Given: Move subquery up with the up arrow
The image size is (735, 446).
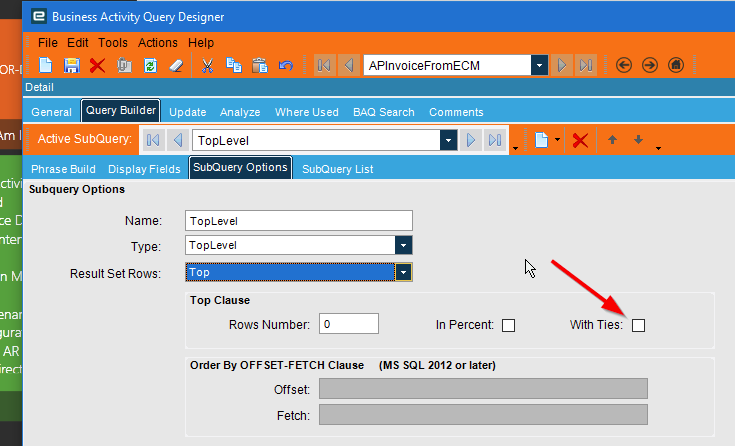Looking at the screenshot, I should pos(612,139).
